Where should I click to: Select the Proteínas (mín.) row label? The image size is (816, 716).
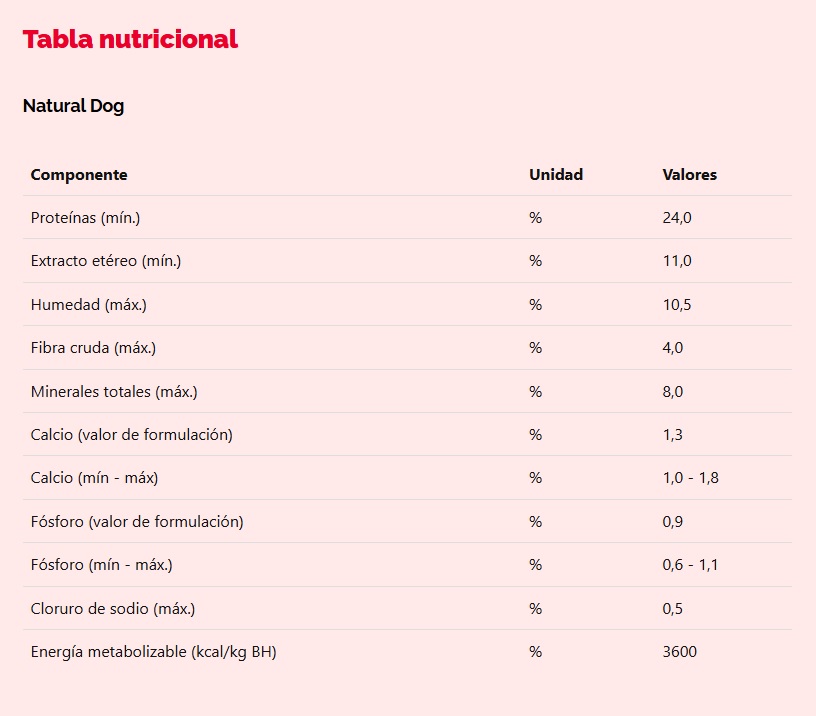(85, 218)
